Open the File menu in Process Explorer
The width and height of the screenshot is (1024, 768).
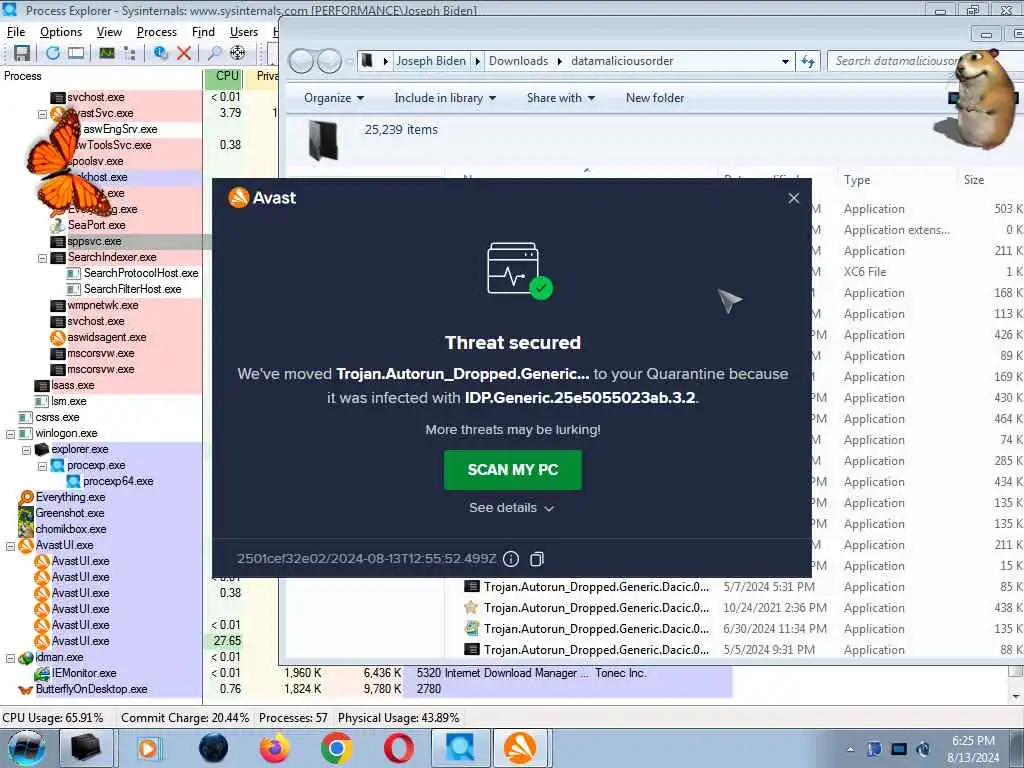16,32
